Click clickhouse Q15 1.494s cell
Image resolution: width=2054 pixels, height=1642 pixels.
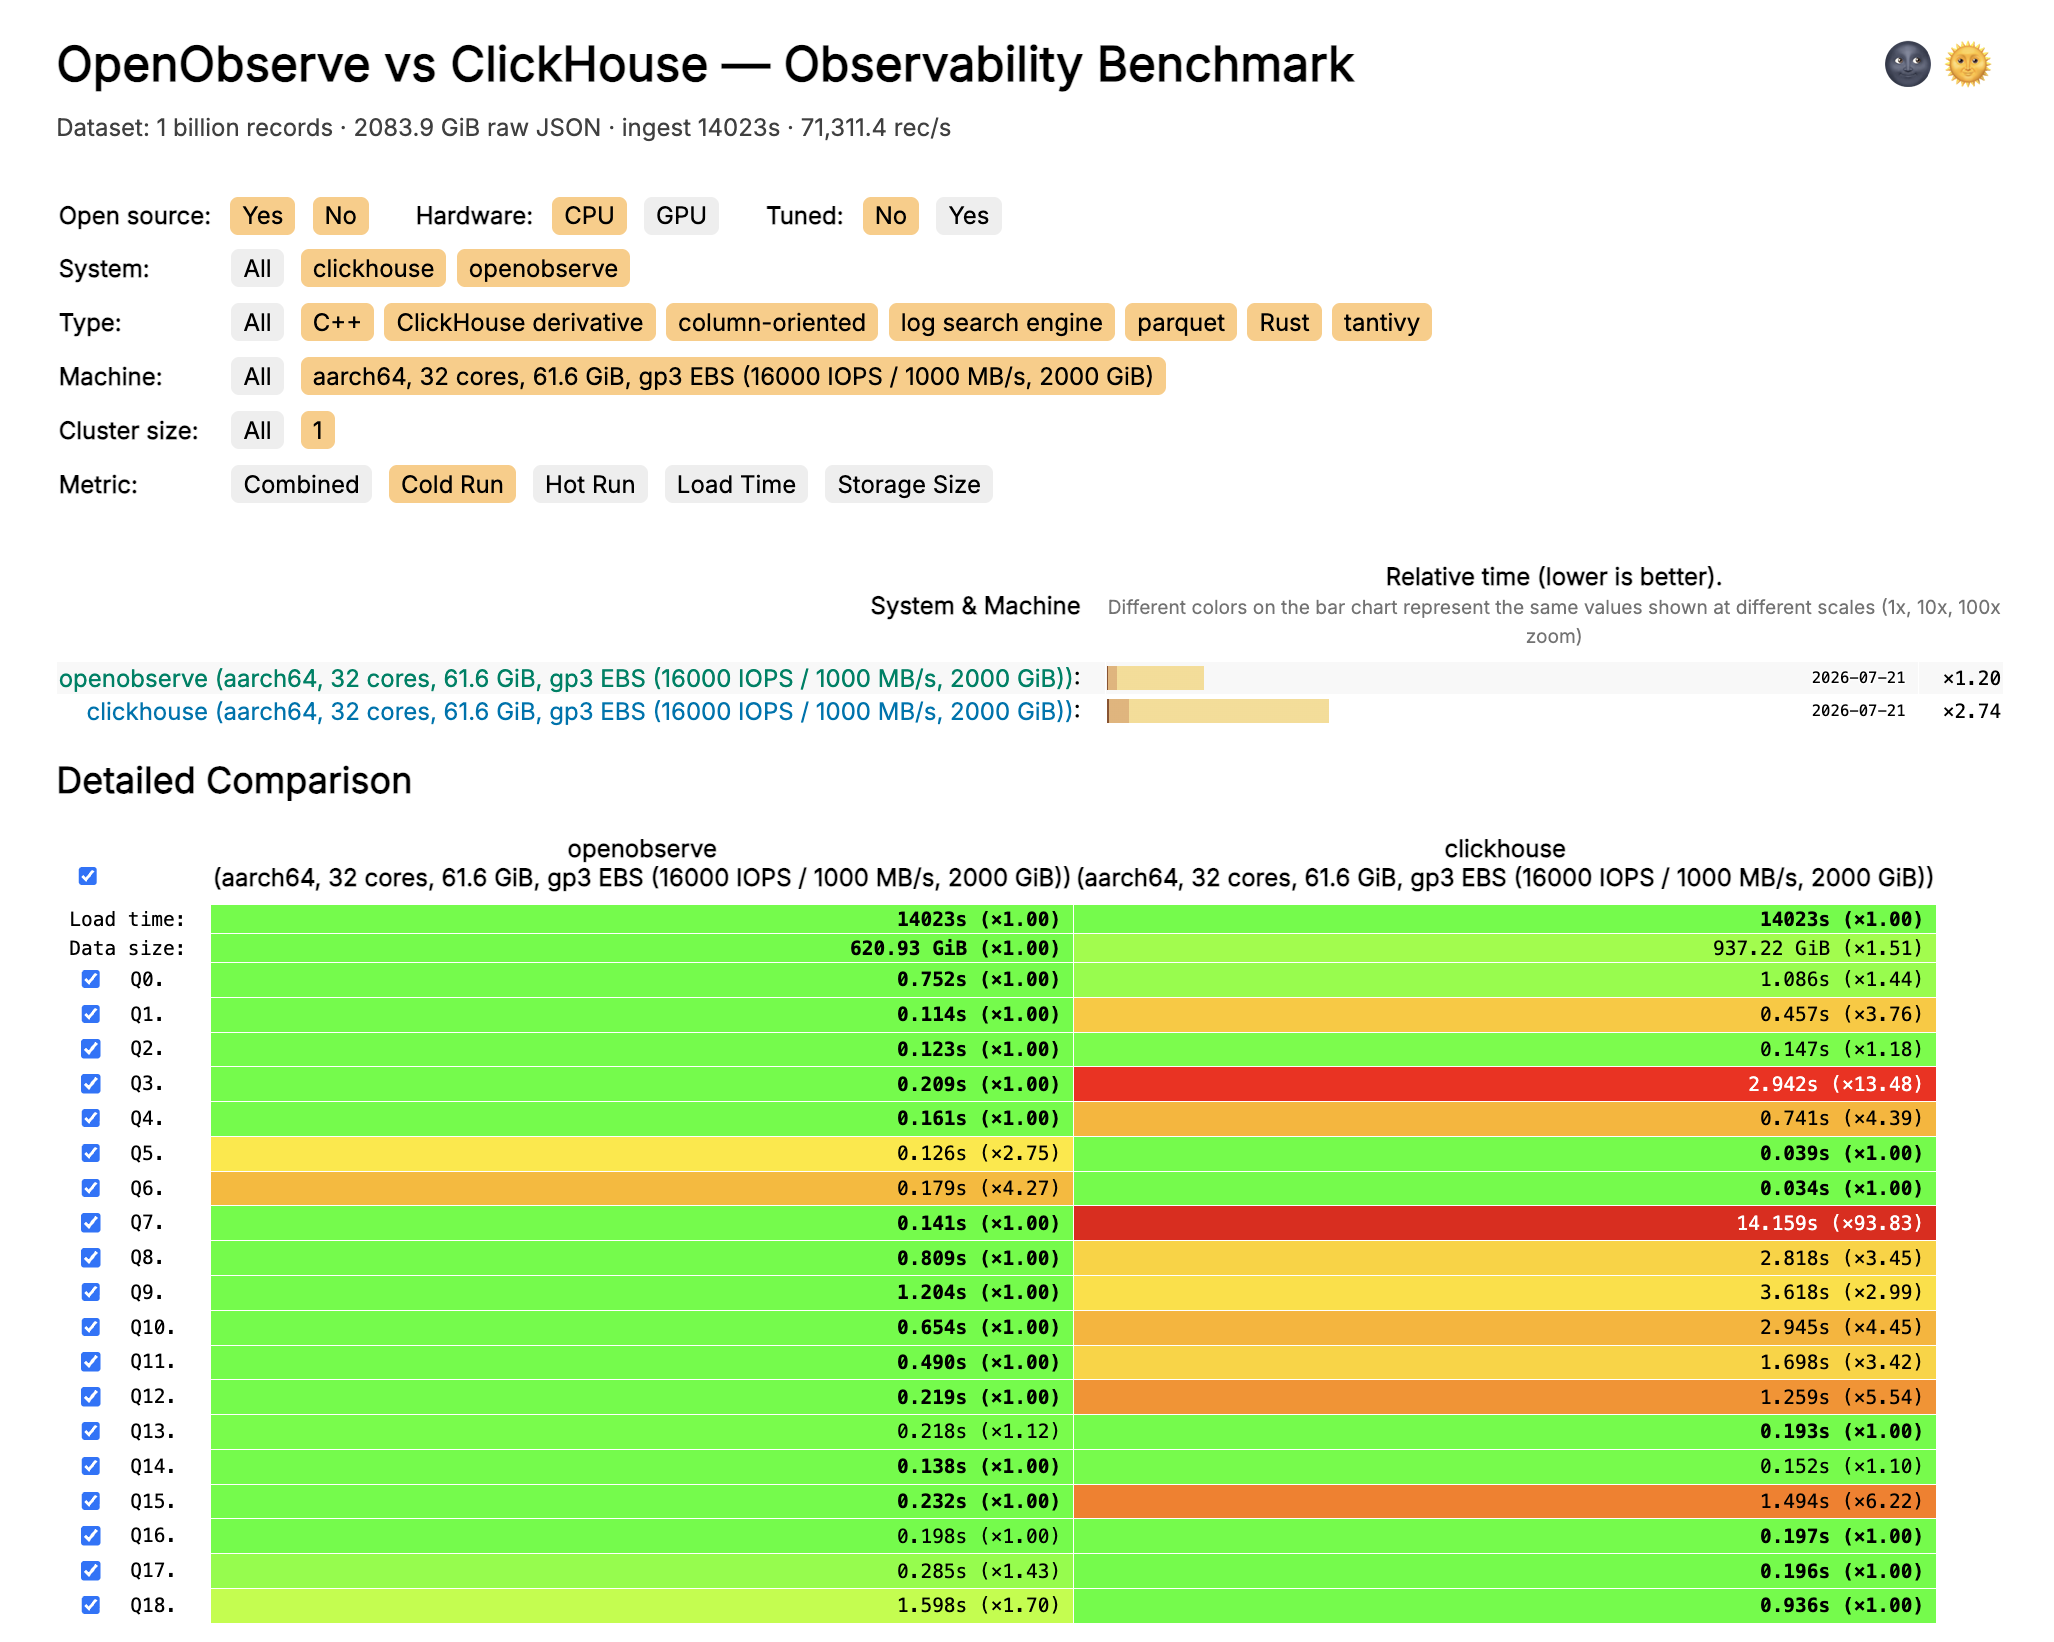point(1505,1501)
